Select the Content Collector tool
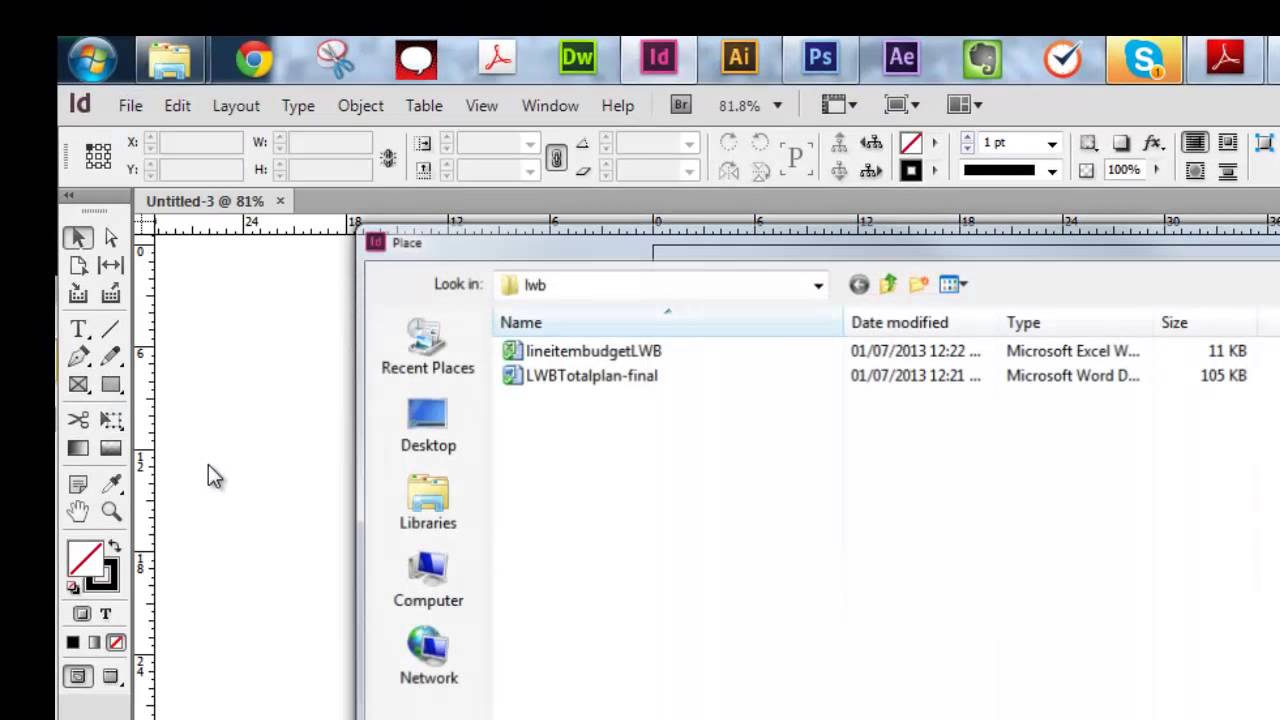1280x720 pixels. click(78, 294)
